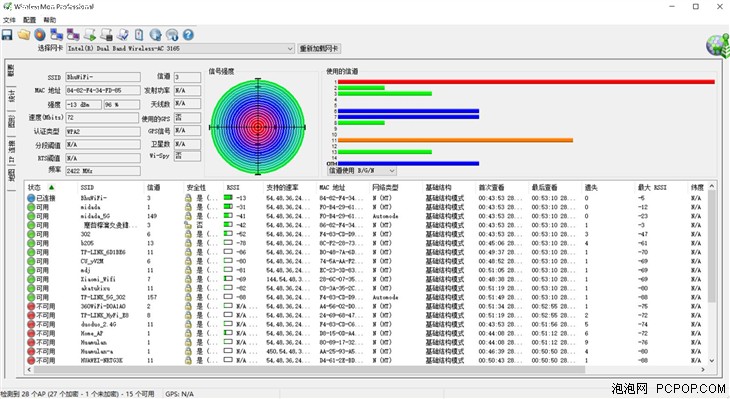Click the orange channel 11 usage bar
730x399 pixels.
(x=455, y=140)
